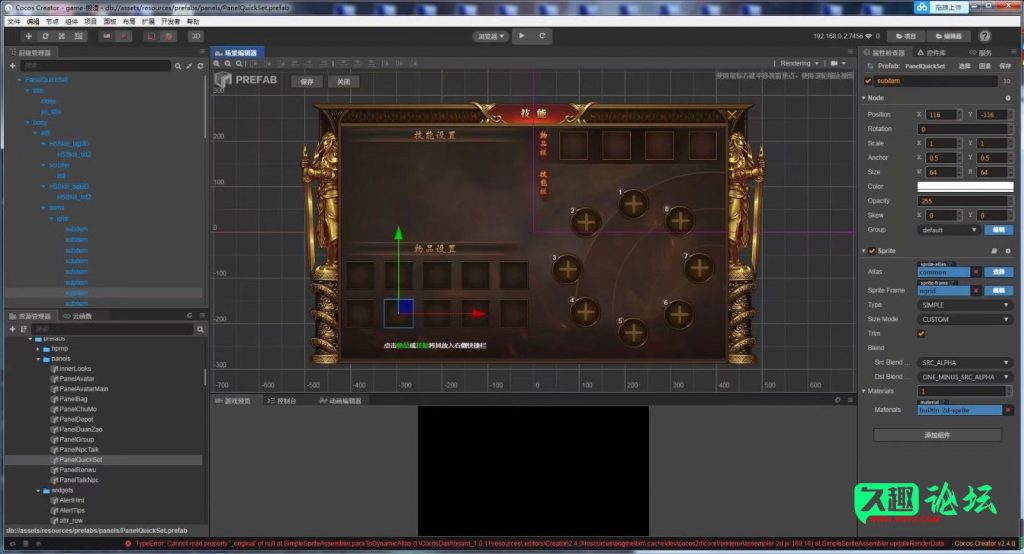The height and width of the screenshot is (554, 1024).
Task: Click the error icon in status bar
Action: click(x=128, y=544)
